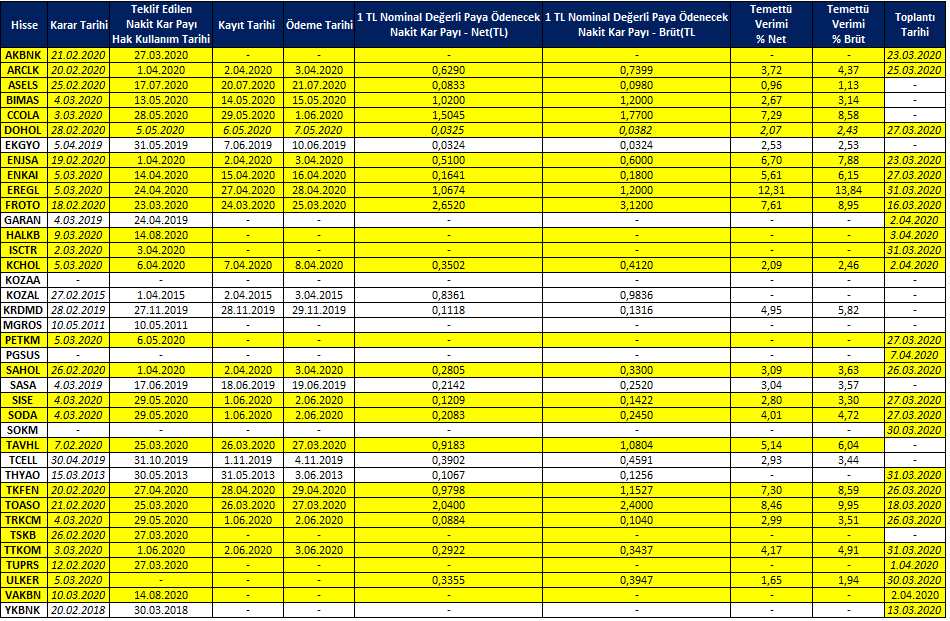Image resolution: width=950 pixels, height=621 pixels.
Task: Click the PETKM ticker cell
Action: [24, 340]
